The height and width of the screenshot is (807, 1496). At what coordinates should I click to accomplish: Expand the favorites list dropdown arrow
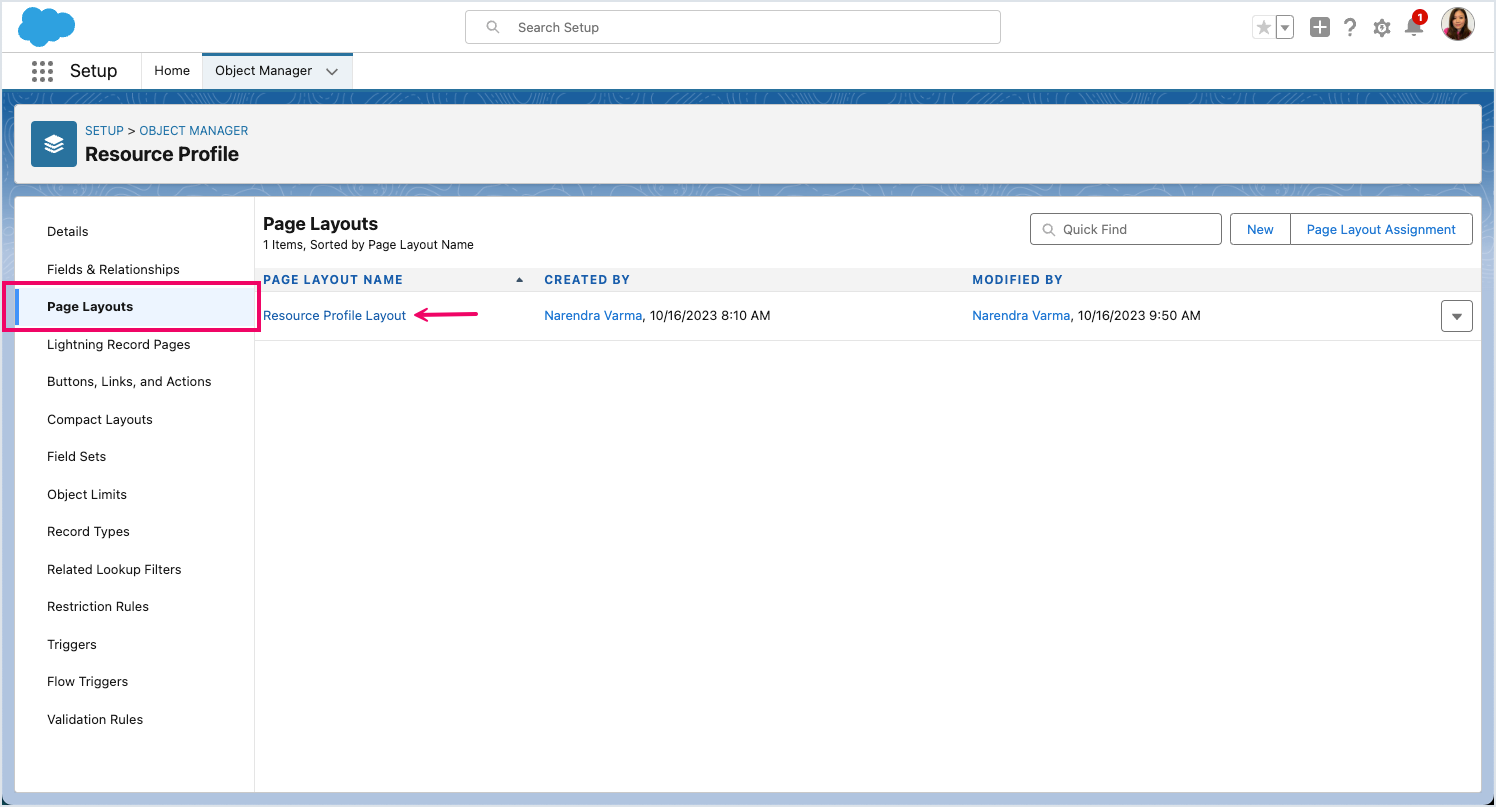tap(1285, 28)
